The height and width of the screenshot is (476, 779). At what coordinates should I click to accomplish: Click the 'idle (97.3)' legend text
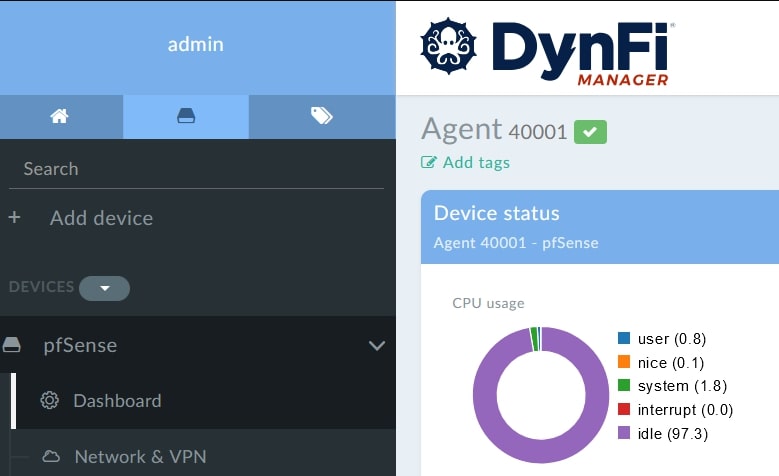point(673,434)
